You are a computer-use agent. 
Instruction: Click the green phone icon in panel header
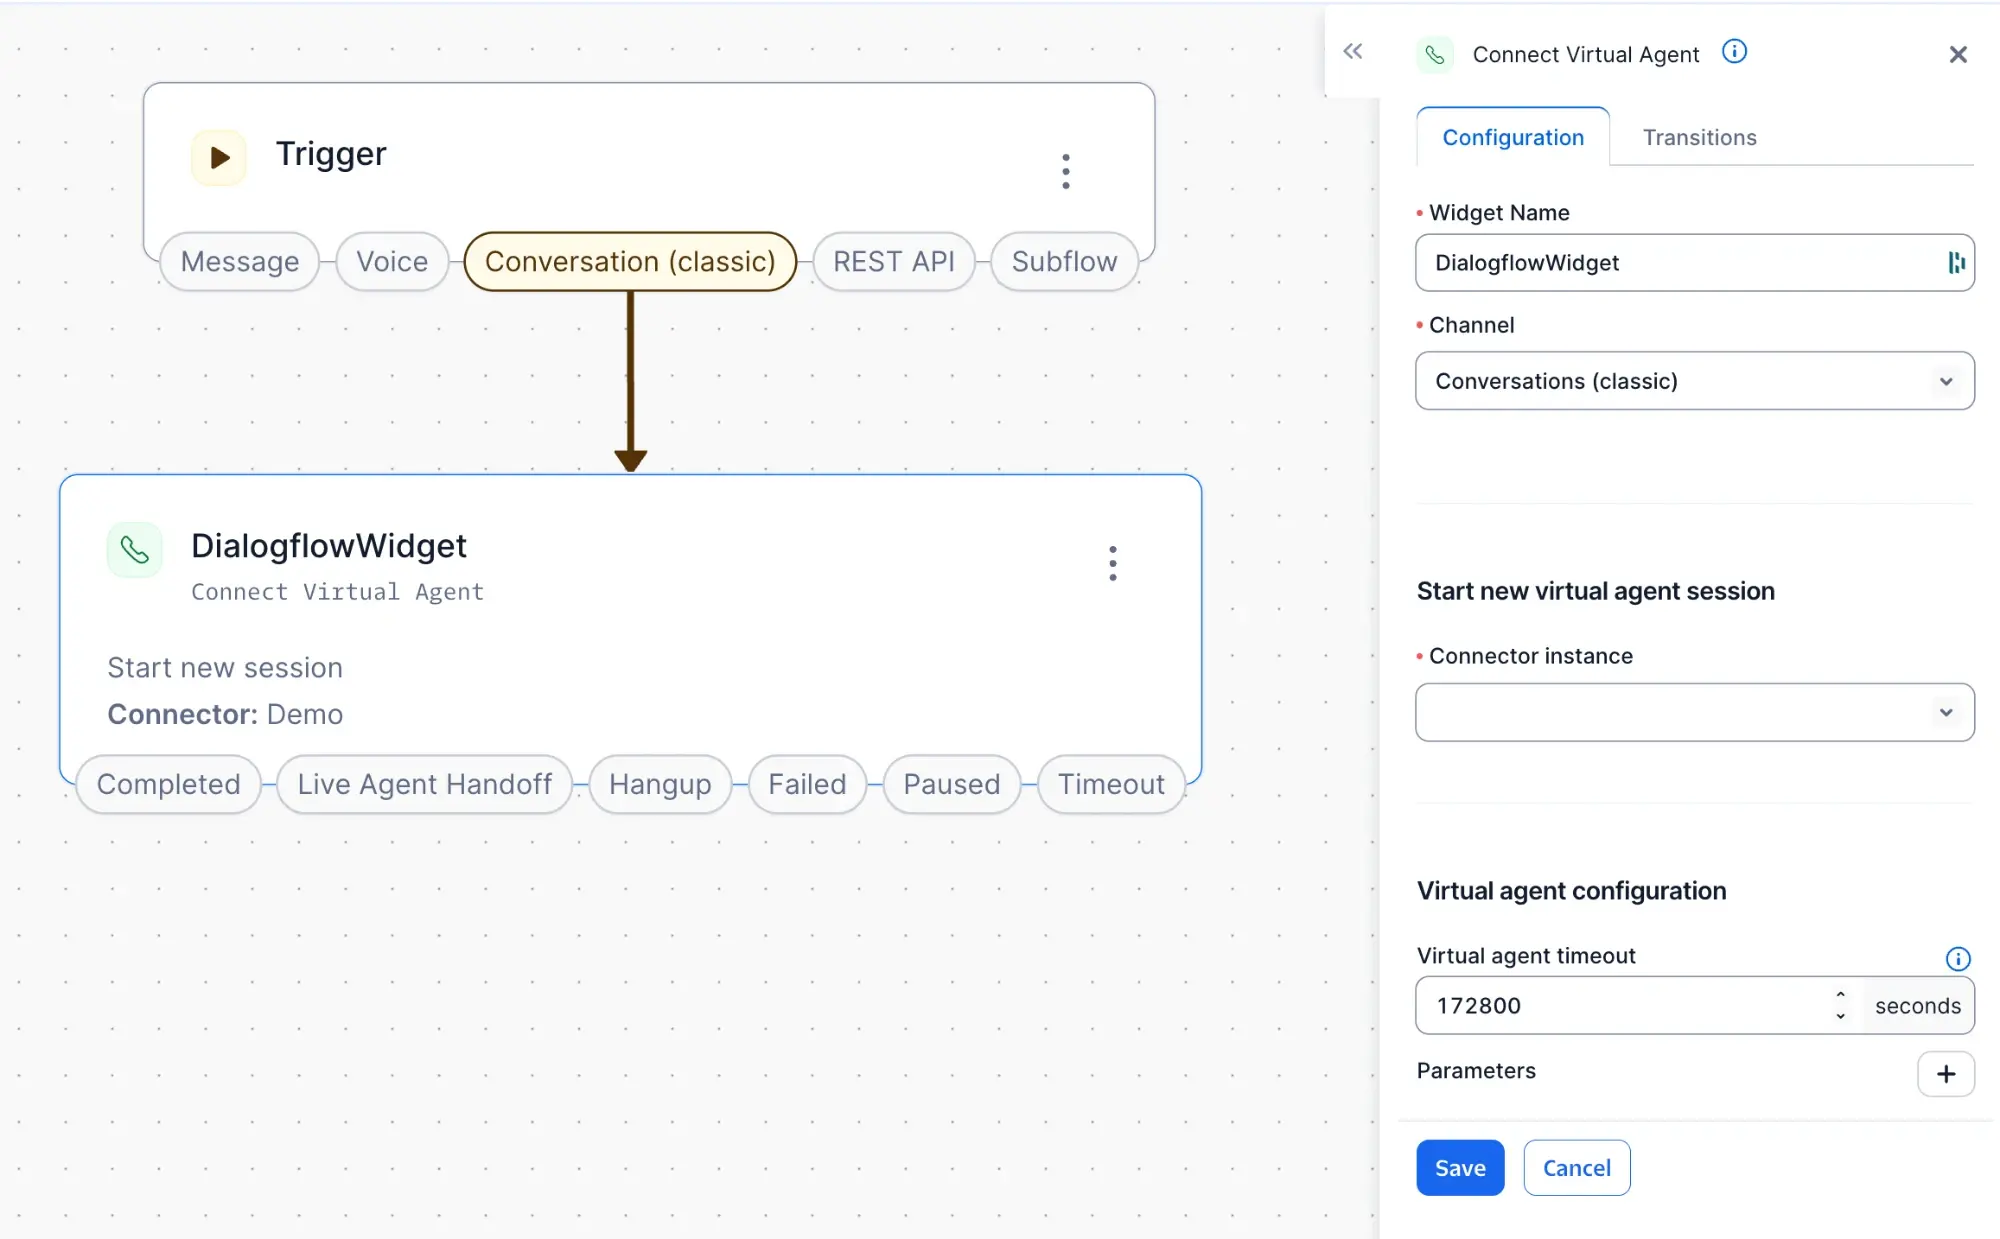click(x=1435, y=54)
